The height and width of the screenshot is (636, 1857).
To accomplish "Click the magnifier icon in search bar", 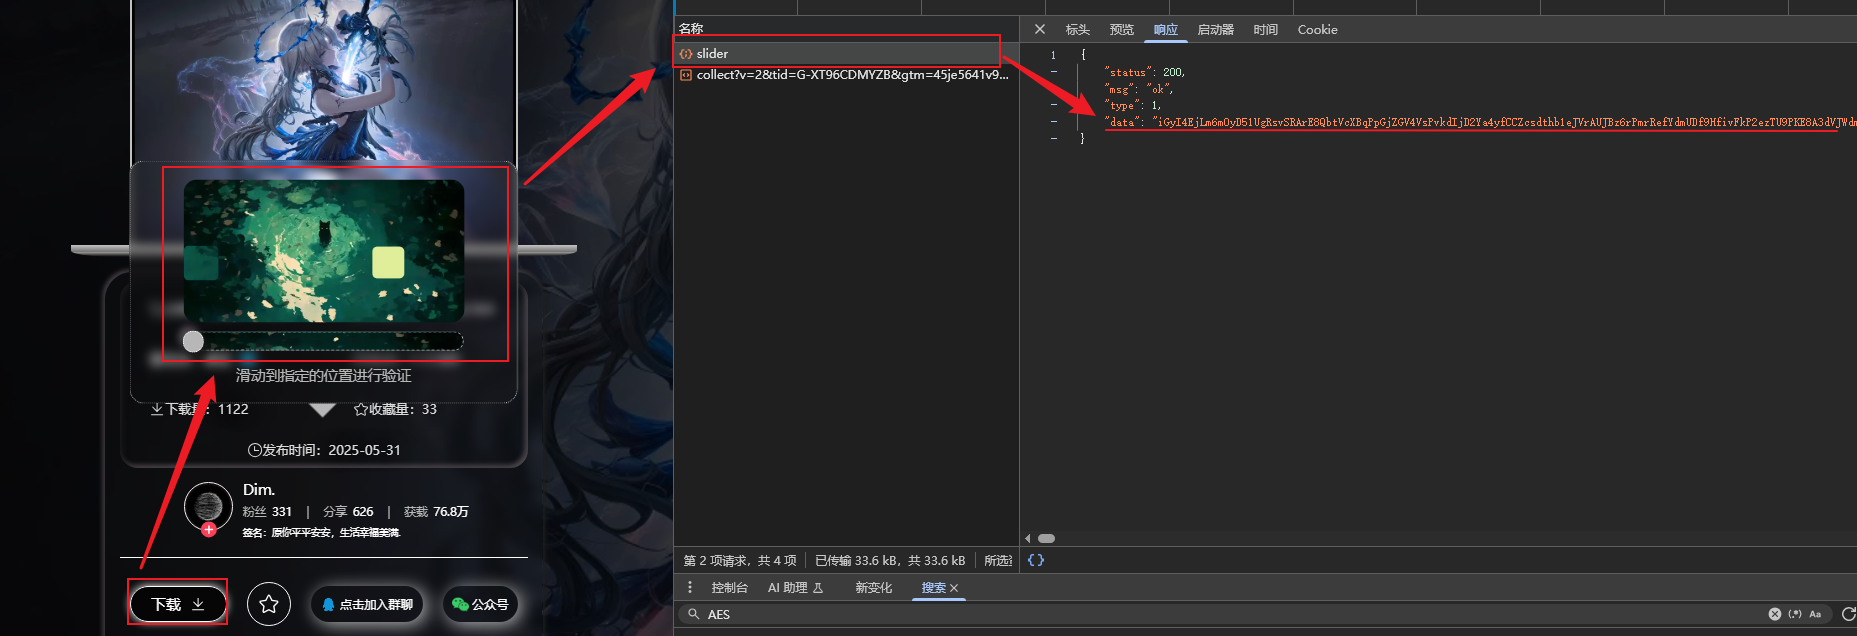I will click(693, 614).
